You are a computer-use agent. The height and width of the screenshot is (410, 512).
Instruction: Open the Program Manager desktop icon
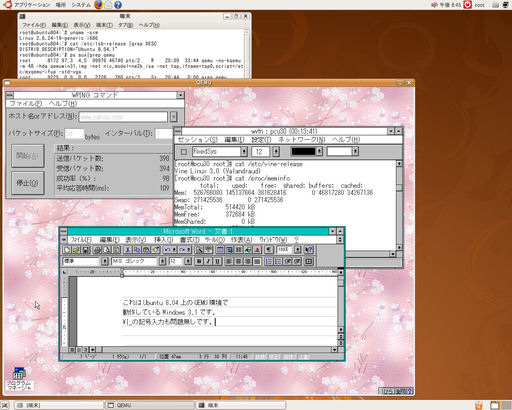19,379
